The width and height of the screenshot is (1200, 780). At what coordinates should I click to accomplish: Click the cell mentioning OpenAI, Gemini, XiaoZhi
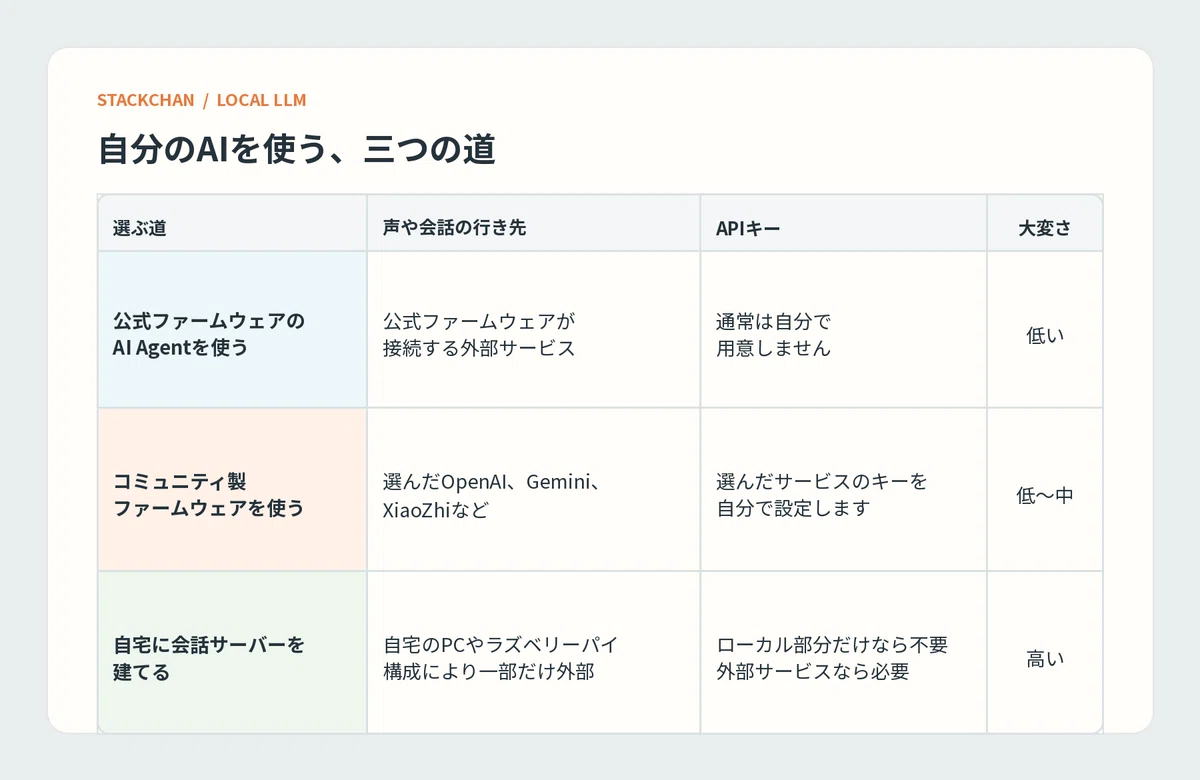tap(534, 490)
